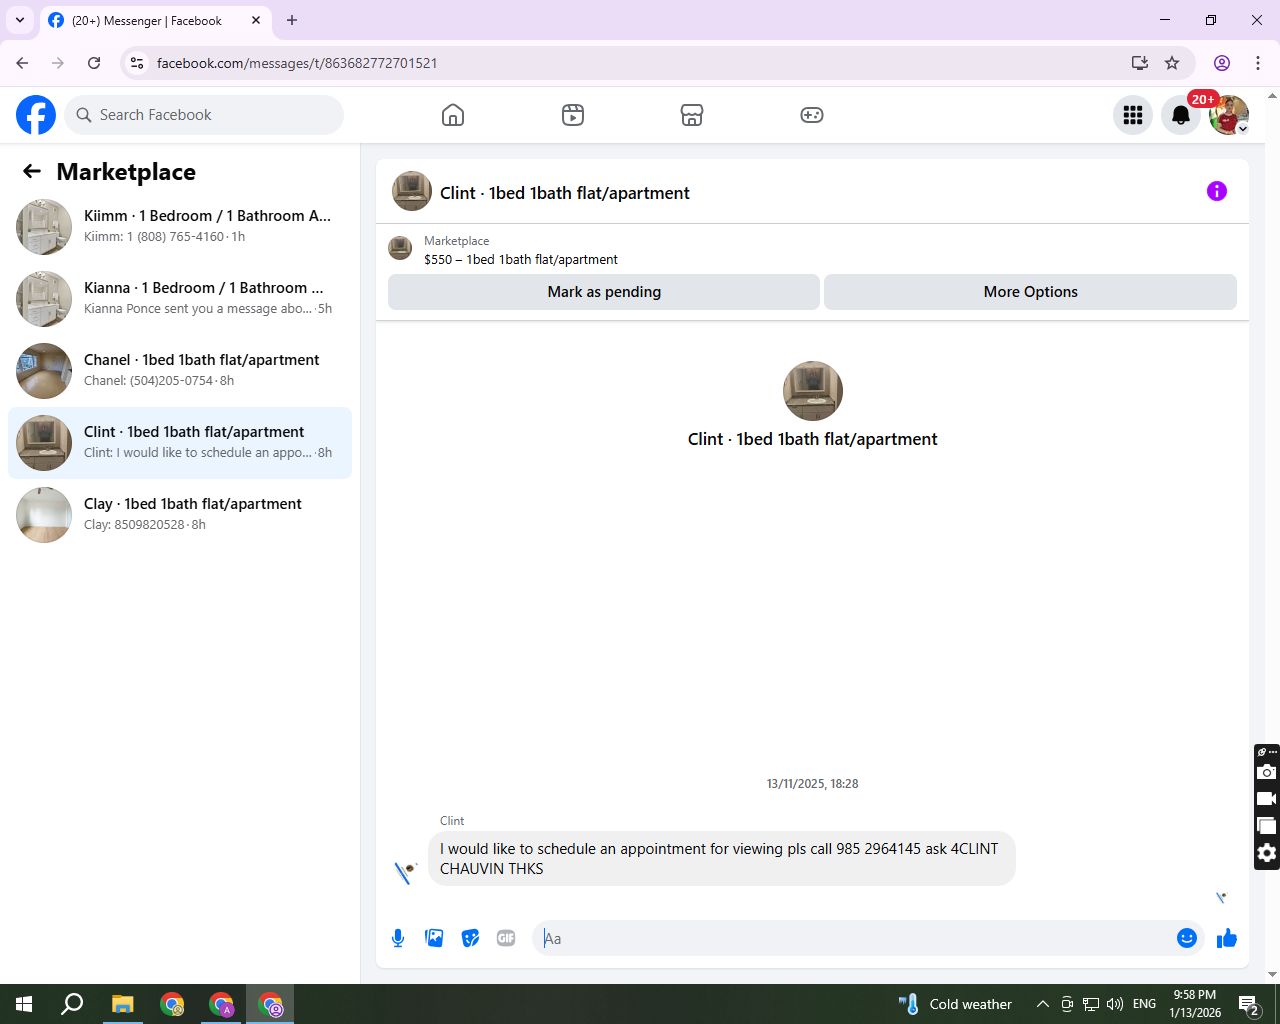Open conversation information icon
The width and height of the screenshot is (1280, 1024).
click(1217, 191)
